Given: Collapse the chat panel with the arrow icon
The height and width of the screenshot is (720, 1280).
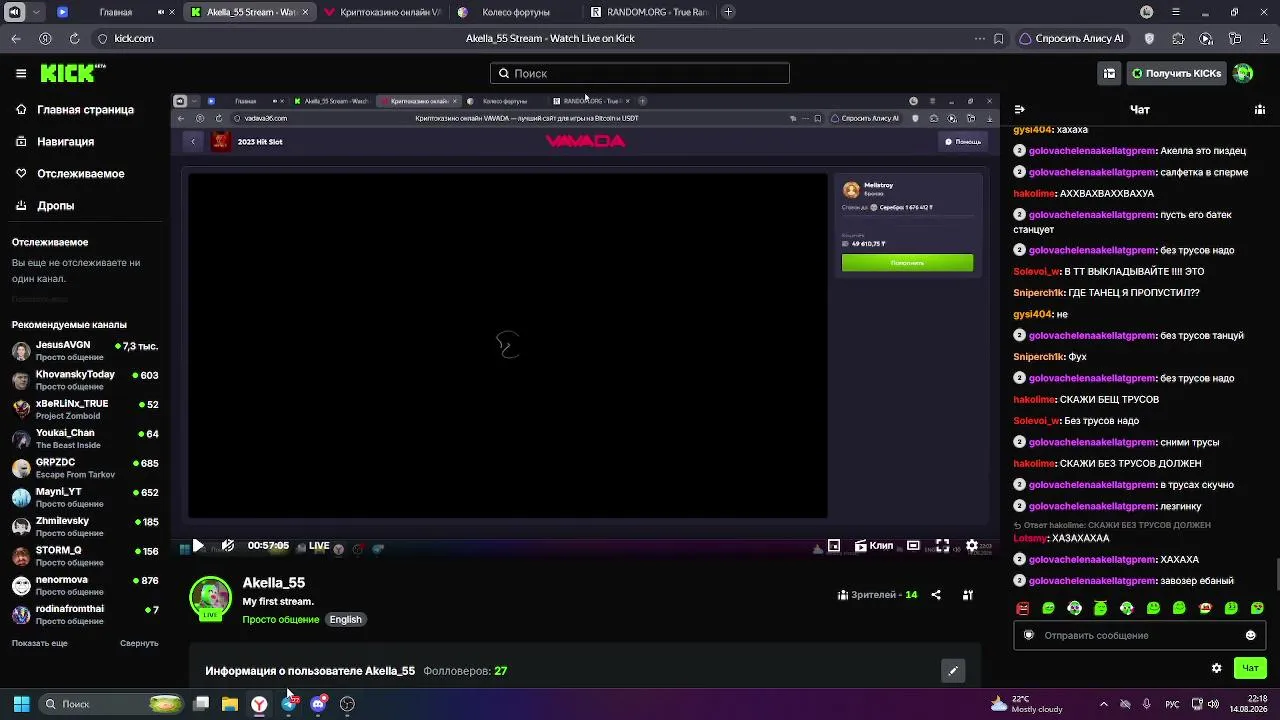Looking at the screenshot, I should [x=1020, y=110].
